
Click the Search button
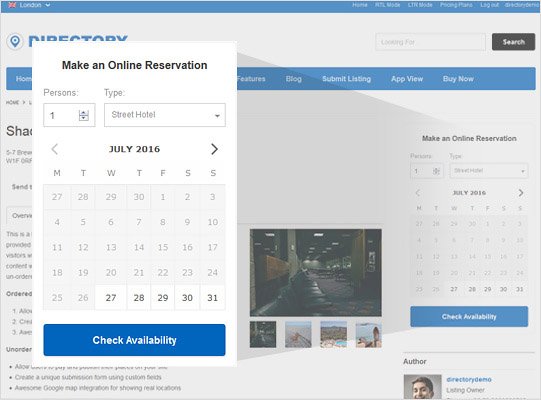tap(513, 42)
